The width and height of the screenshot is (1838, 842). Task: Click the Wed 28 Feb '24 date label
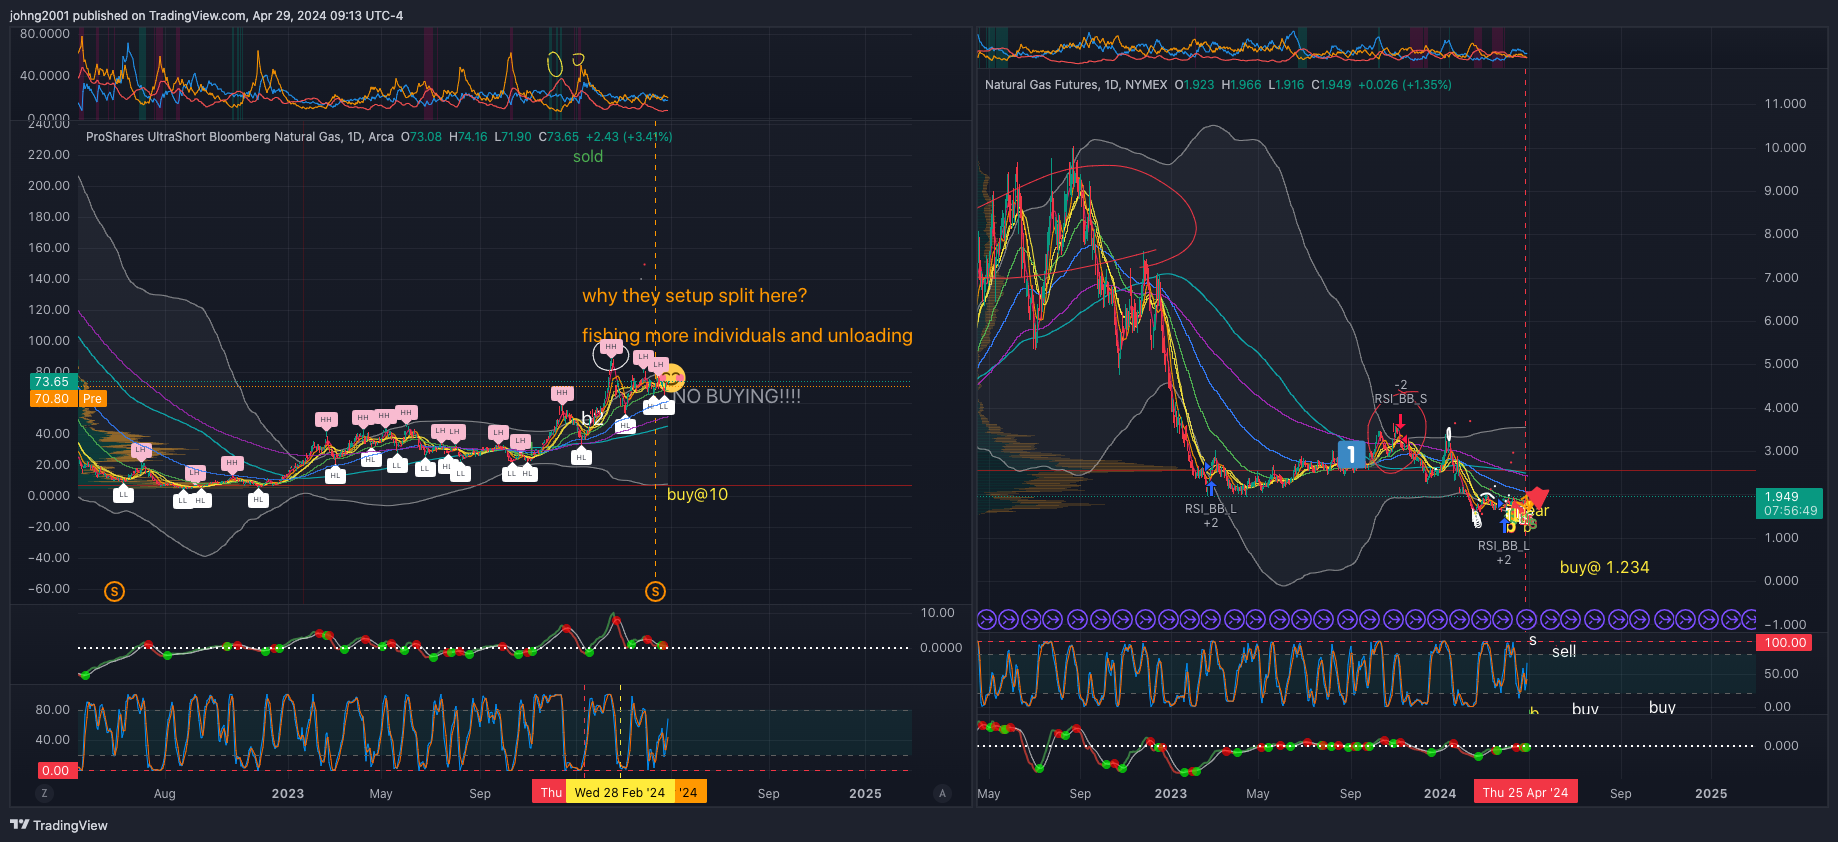[x=620, y=792]
